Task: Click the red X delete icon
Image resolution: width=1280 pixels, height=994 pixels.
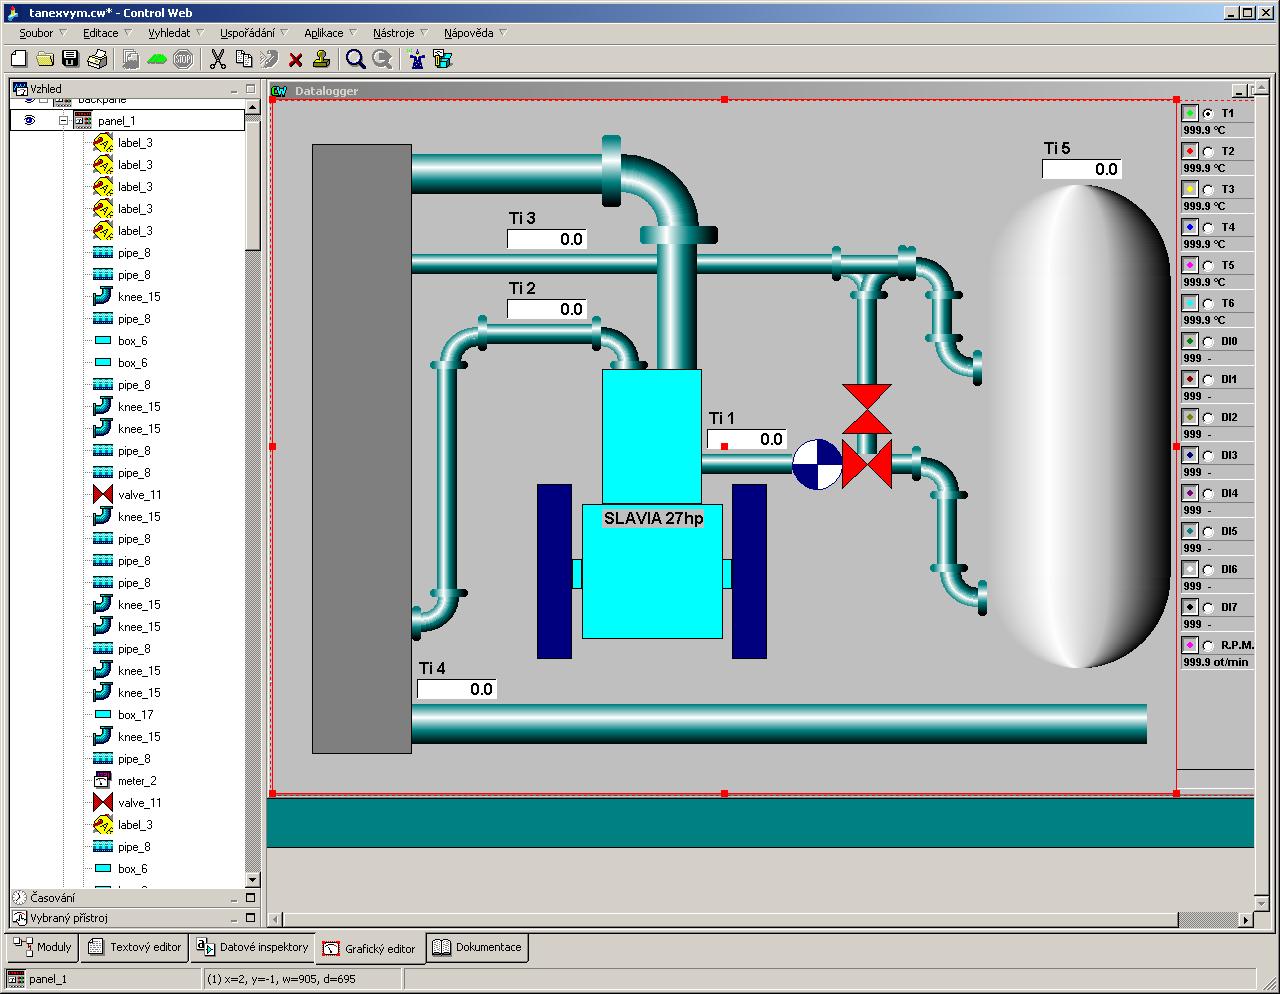Action: [x=296, y=60]
